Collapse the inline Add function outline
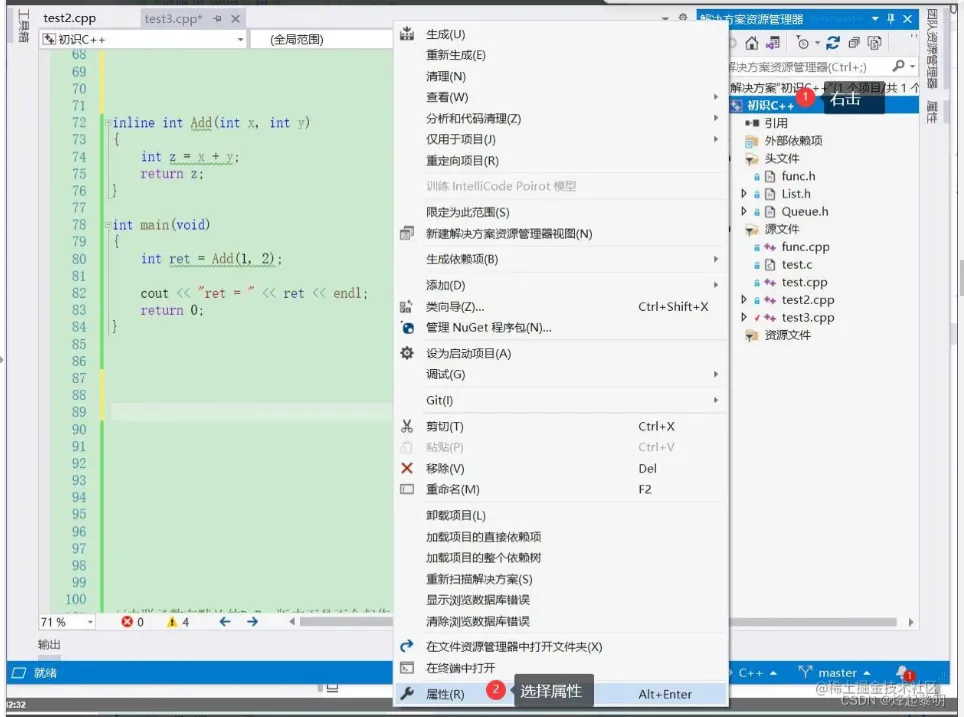 (108, 122)
